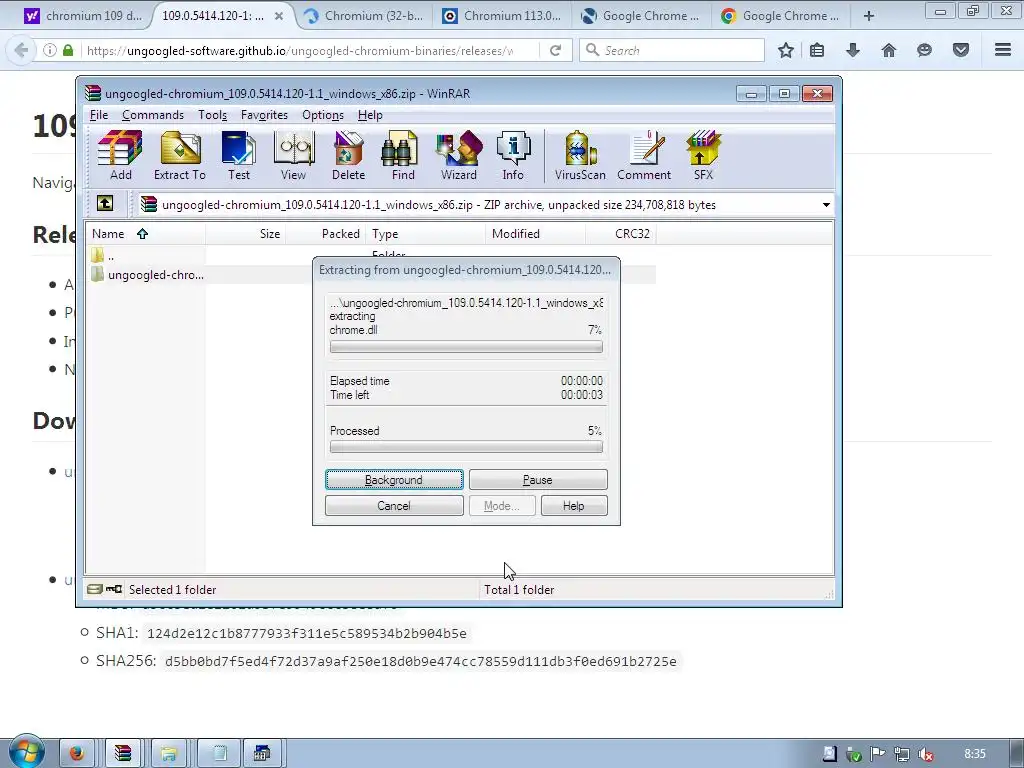
Task: Click the SHA256 hash value on webpage
Action: pyautogui.click(x=421, y=662)
